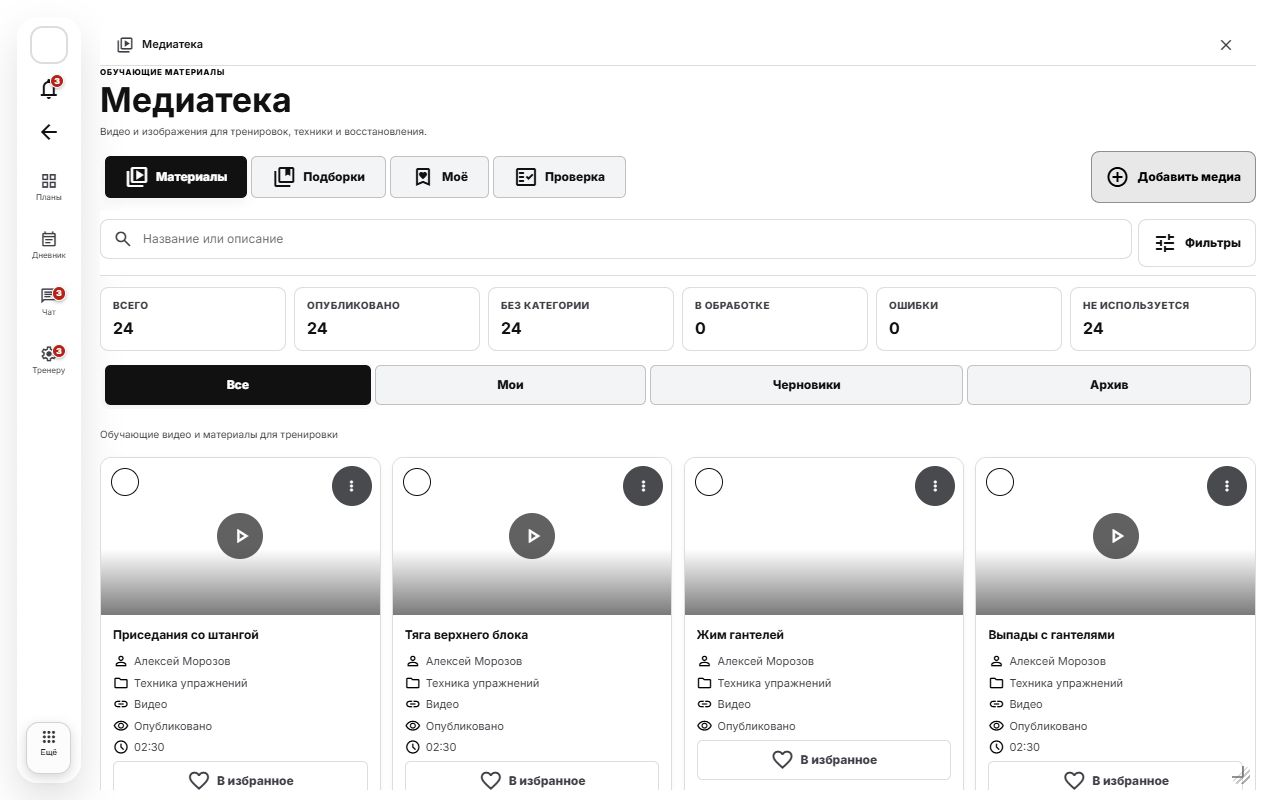1280x800 pixels.
Task: Click the Добавить медиа button
Action: 1173,177
